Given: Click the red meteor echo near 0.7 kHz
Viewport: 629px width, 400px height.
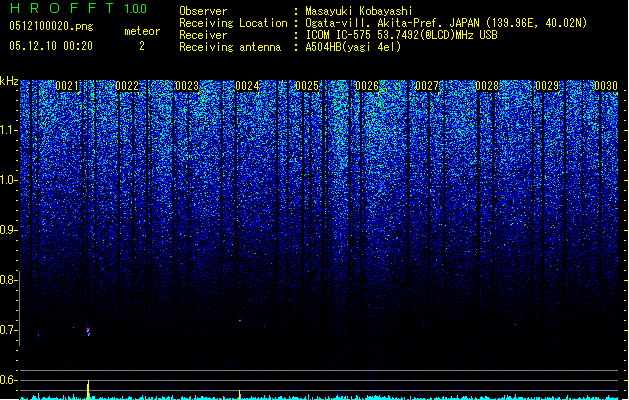Looking at the screenshot, I should (x=88, y=331).
